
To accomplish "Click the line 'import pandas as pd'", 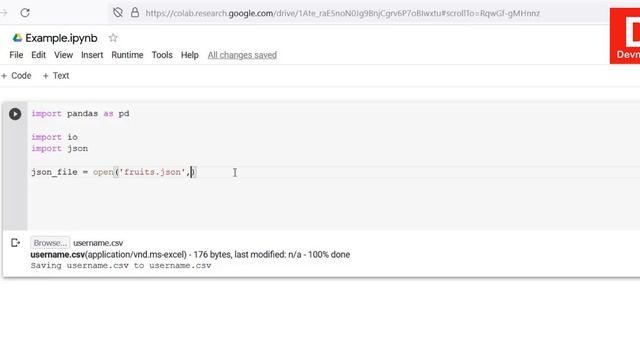I will (80, 114).
